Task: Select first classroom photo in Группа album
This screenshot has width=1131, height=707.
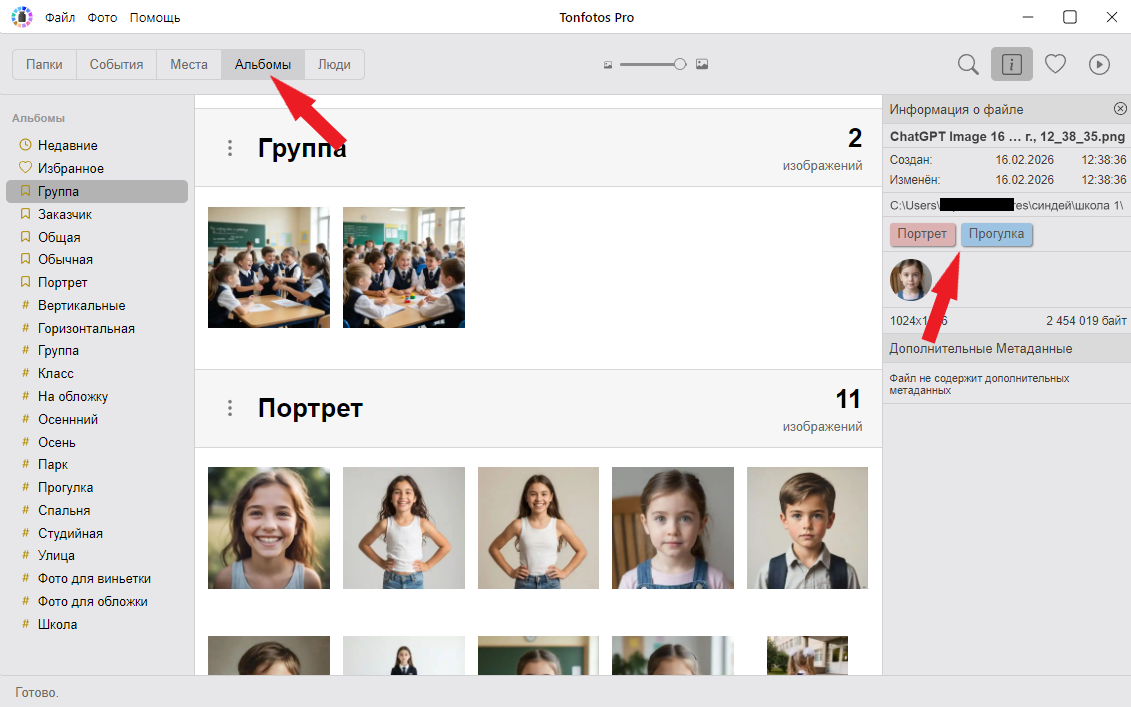Action: pyautogui.click(x=269, y=267)
